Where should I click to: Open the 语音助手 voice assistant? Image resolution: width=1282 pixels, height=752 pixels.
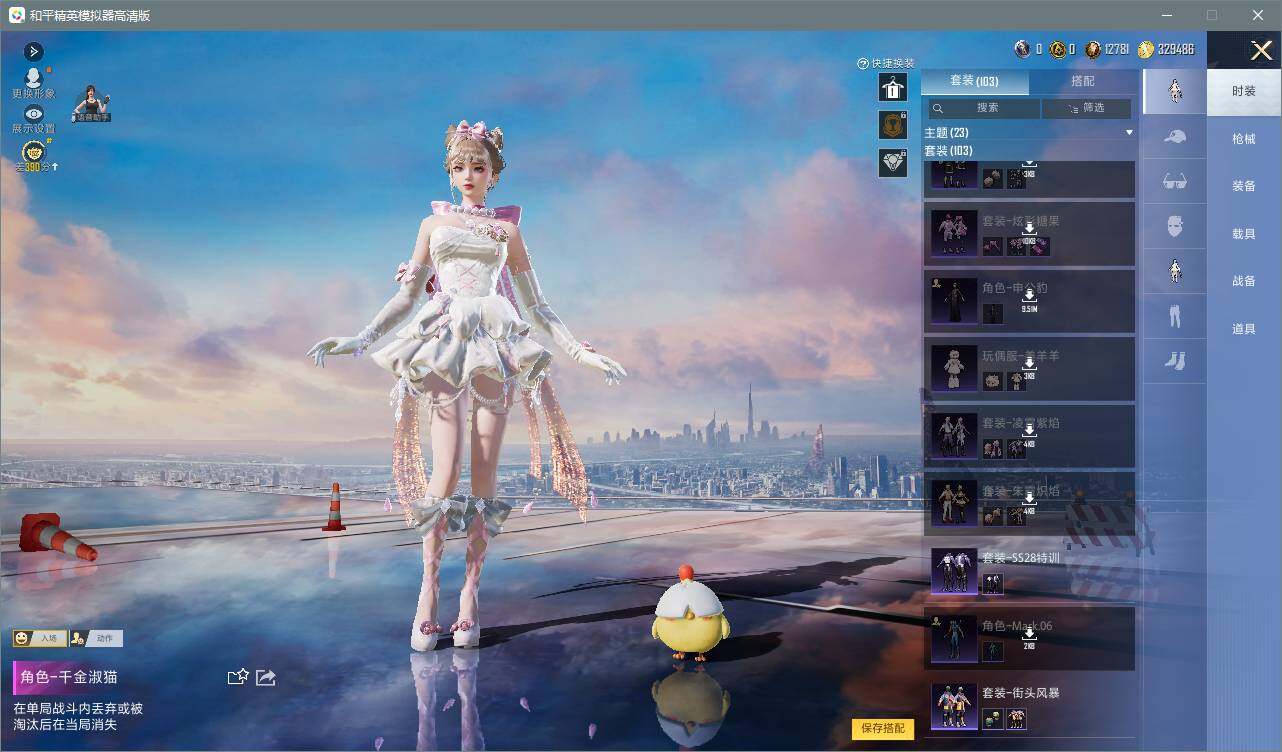pos(91,104)
